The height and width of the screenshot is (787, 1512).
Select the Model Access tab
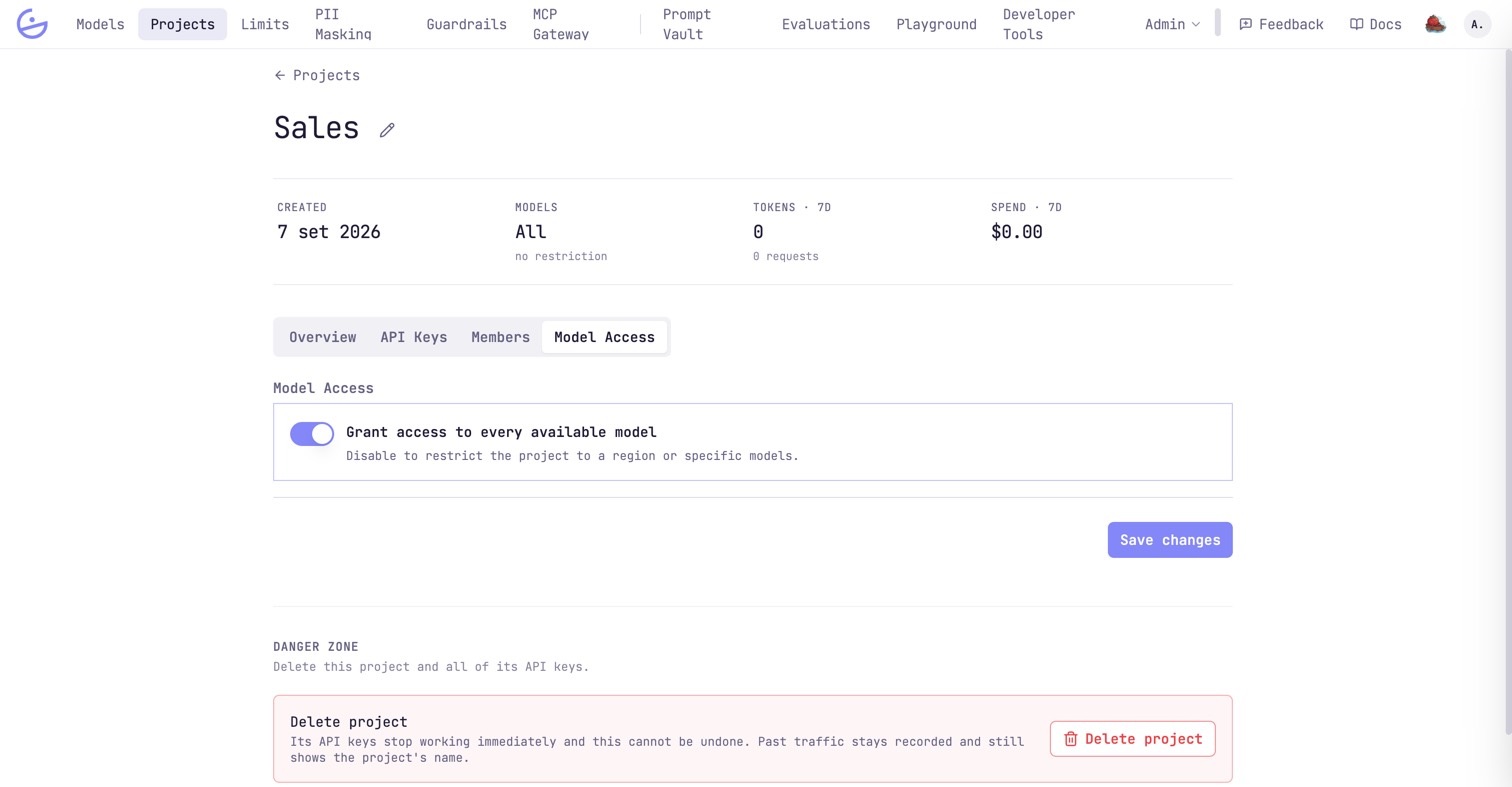pos(604,337)
